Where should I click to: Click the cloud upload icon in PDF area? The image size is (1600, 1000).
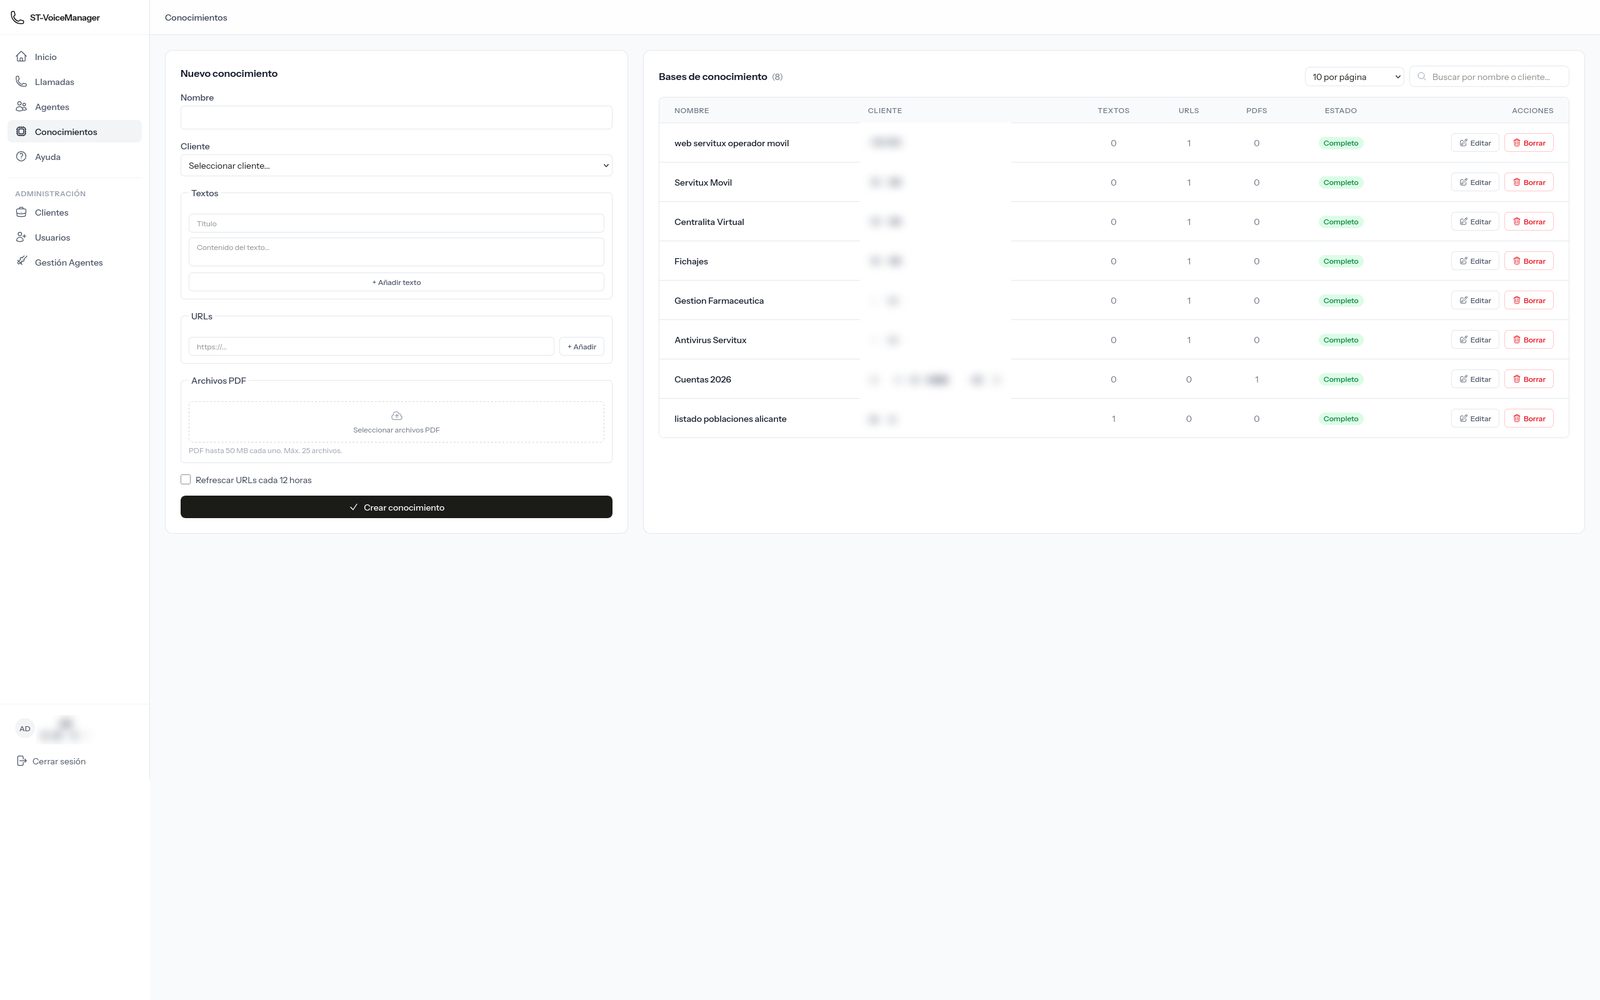click(396, 416)
